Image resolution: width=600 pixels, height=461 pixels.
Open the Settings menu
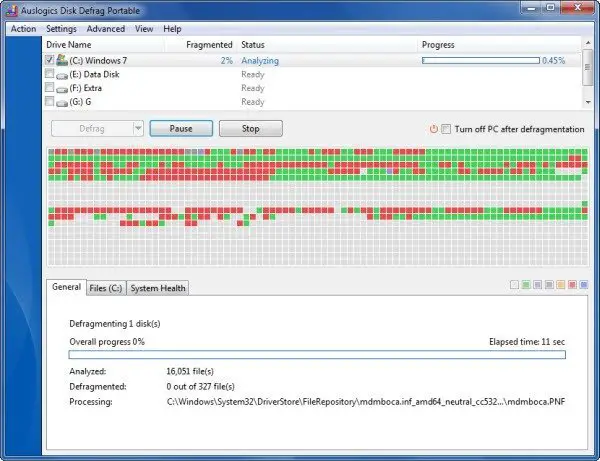click(x=61, y=29)
